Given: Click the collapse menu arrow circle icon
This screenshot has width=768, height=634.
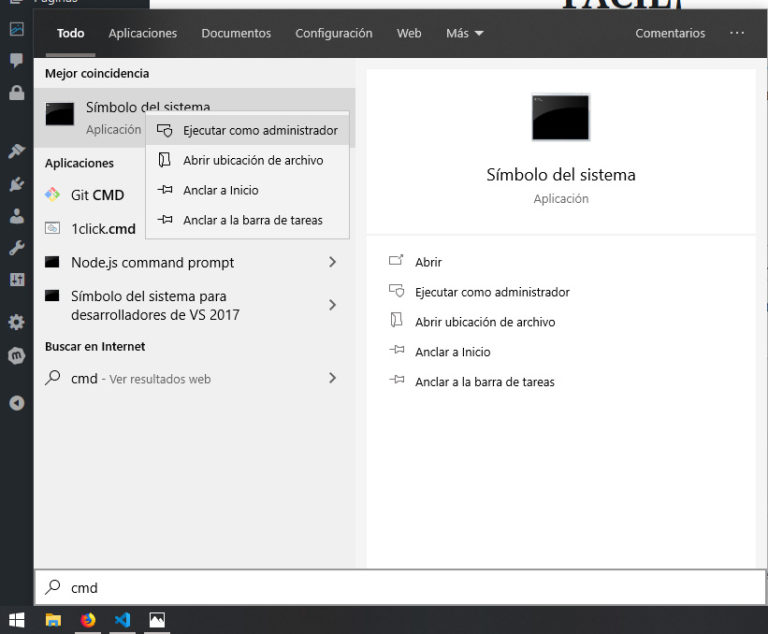Looking at the screenshot, I should click(17, 403).
